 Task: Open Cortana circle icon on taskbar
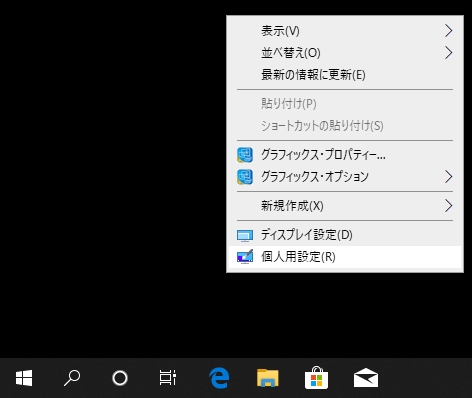coord(120,378)
